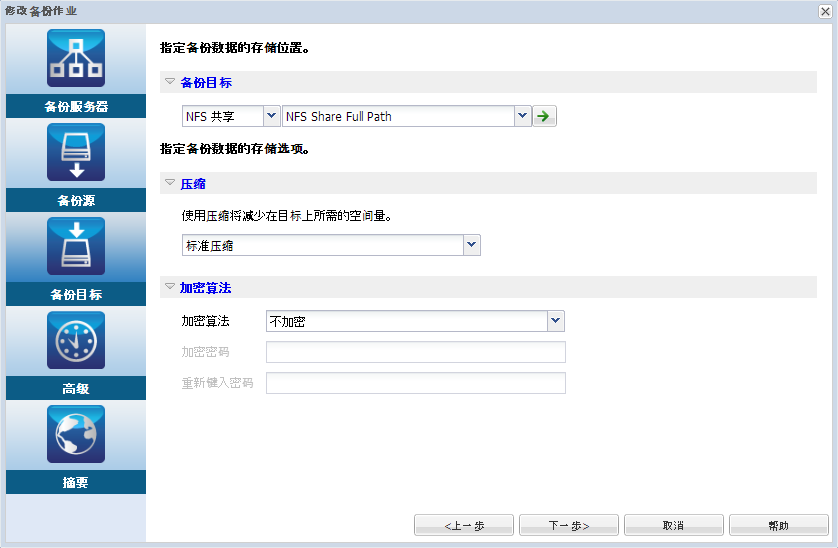Image resolution: width=838 pixels, height=548 pixels.
Task: Open the 备份服务器 step icon
Action: click(76, 58)
